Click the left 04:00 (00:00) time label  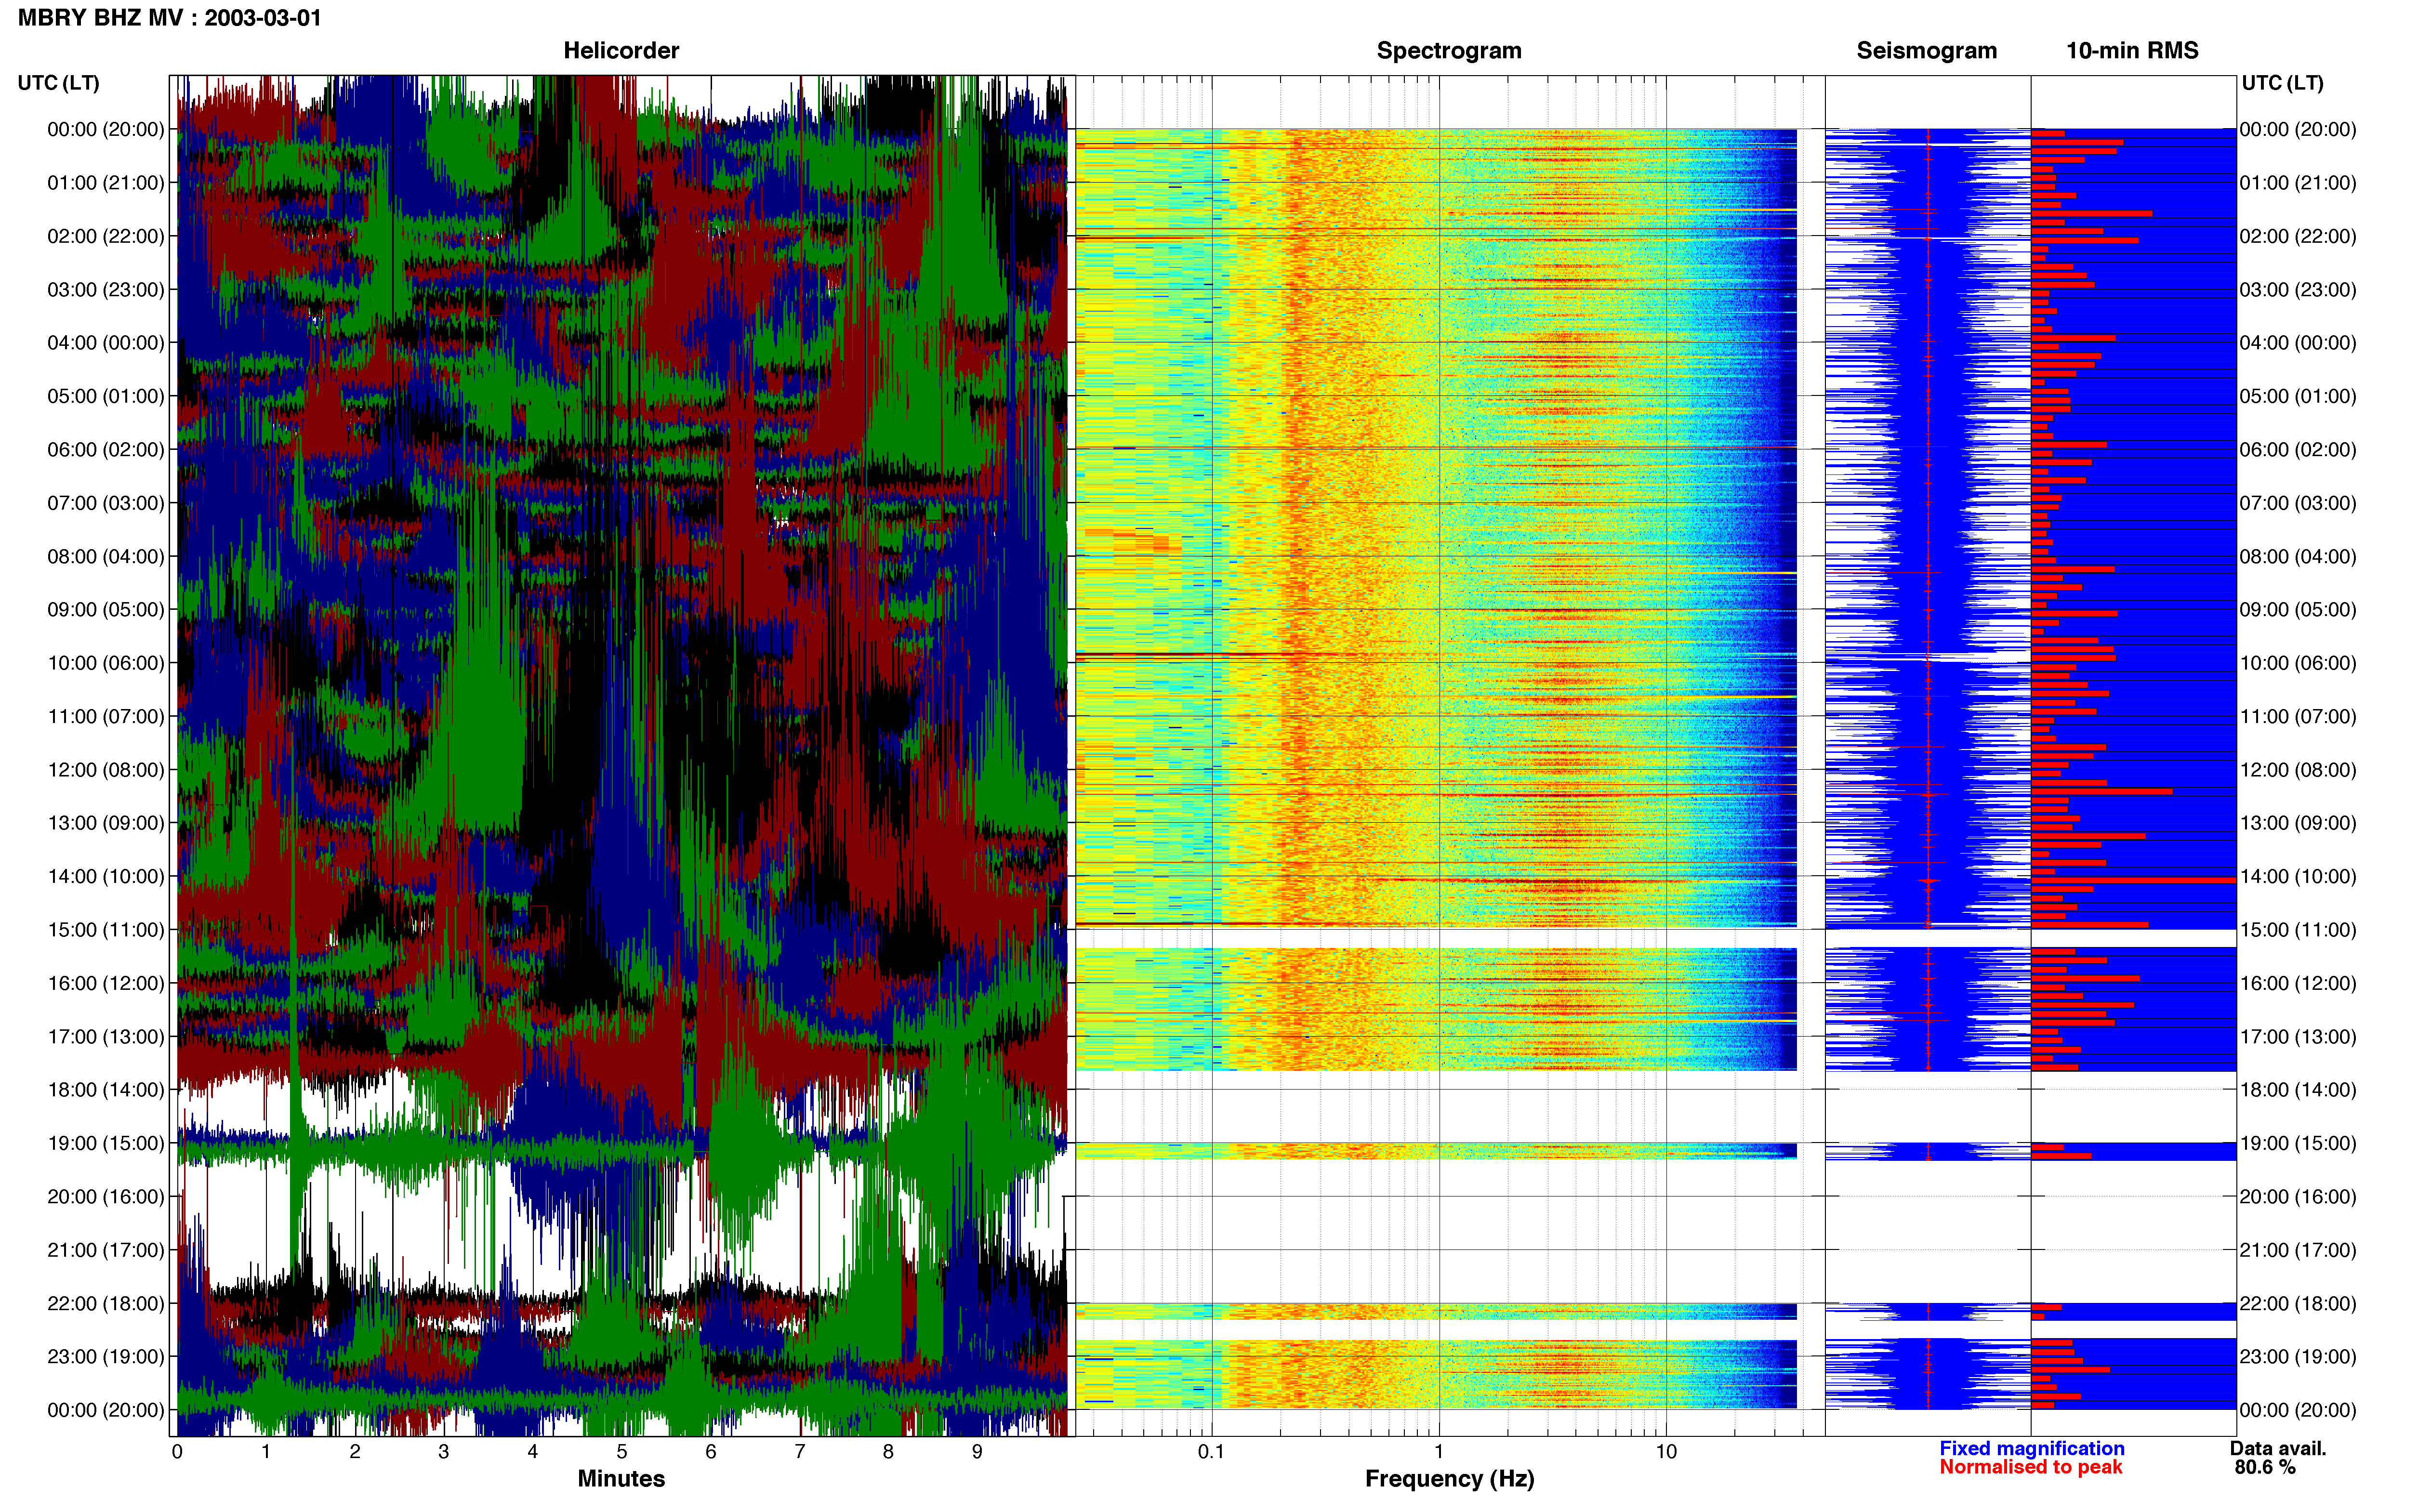[106, 343]
